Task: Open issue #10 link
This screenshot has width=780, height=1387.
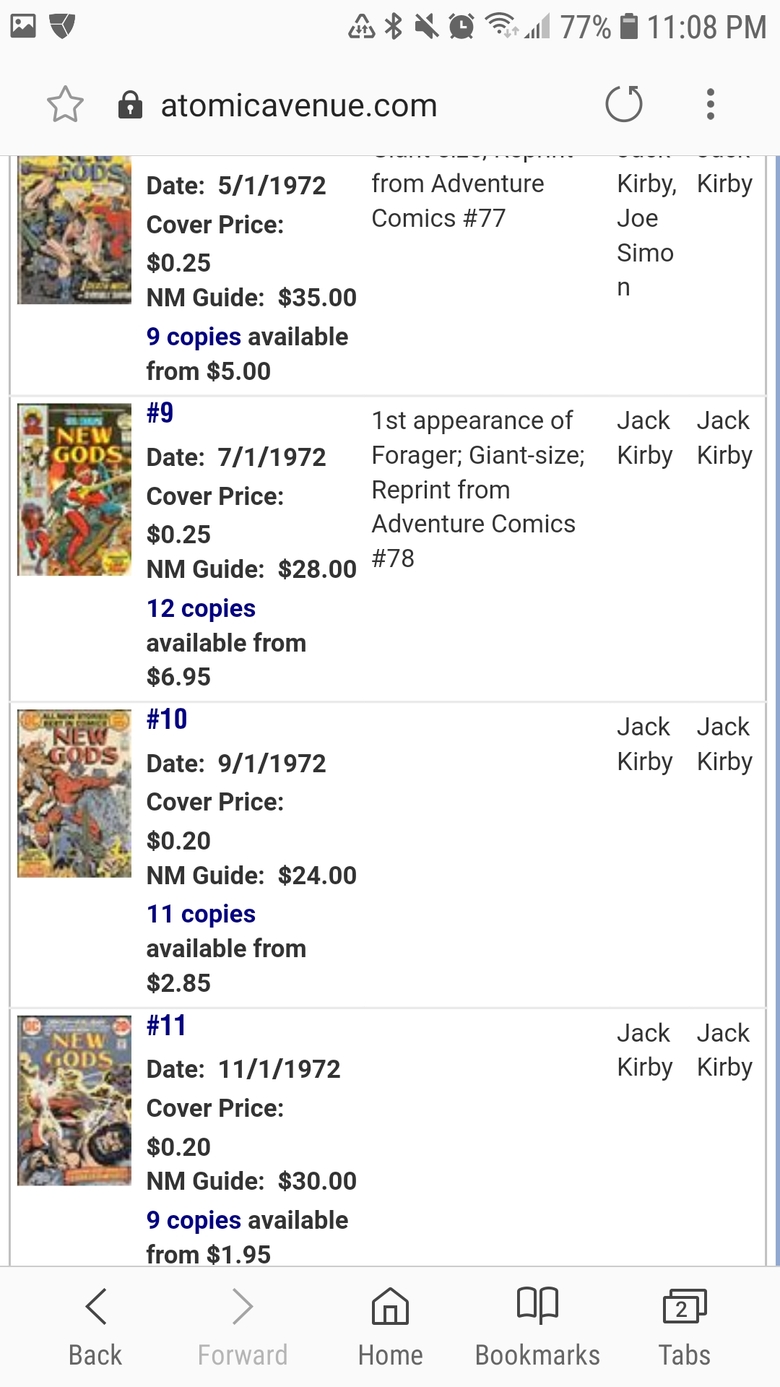Action: point(167,719)
